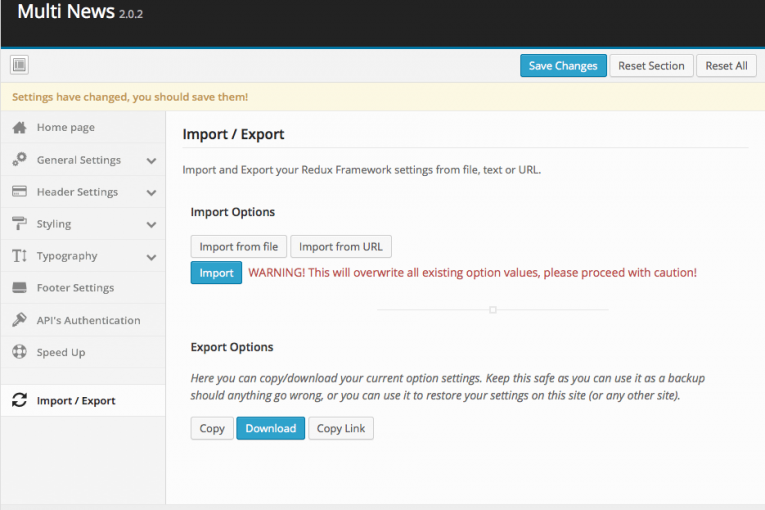Click the Header Settings card icon
This screenshot has width=765, height=510.
tap(20, 191)
